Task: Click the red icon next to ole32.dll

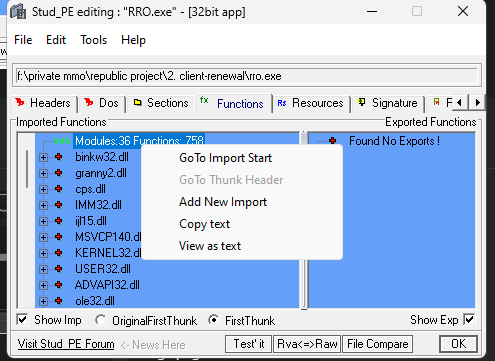Action: pyautogui.click(x=59, y=300)
